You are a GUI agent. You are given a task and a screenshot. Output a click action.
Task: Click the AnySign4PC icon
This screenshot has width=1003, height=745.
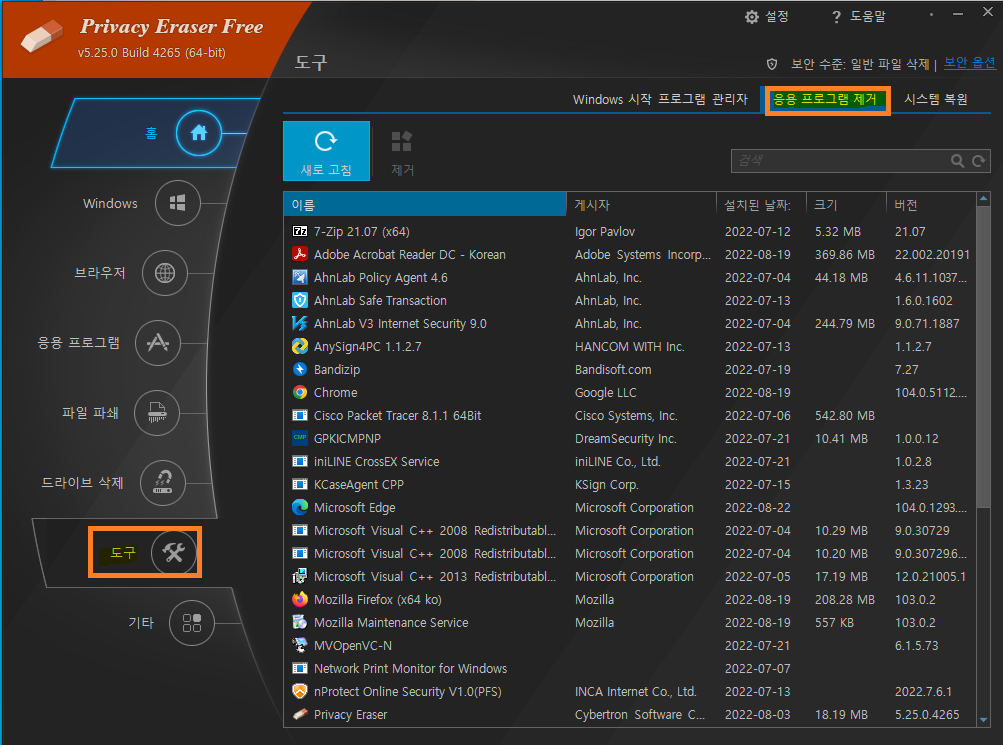pyautogui.click(x=299, y=347)
